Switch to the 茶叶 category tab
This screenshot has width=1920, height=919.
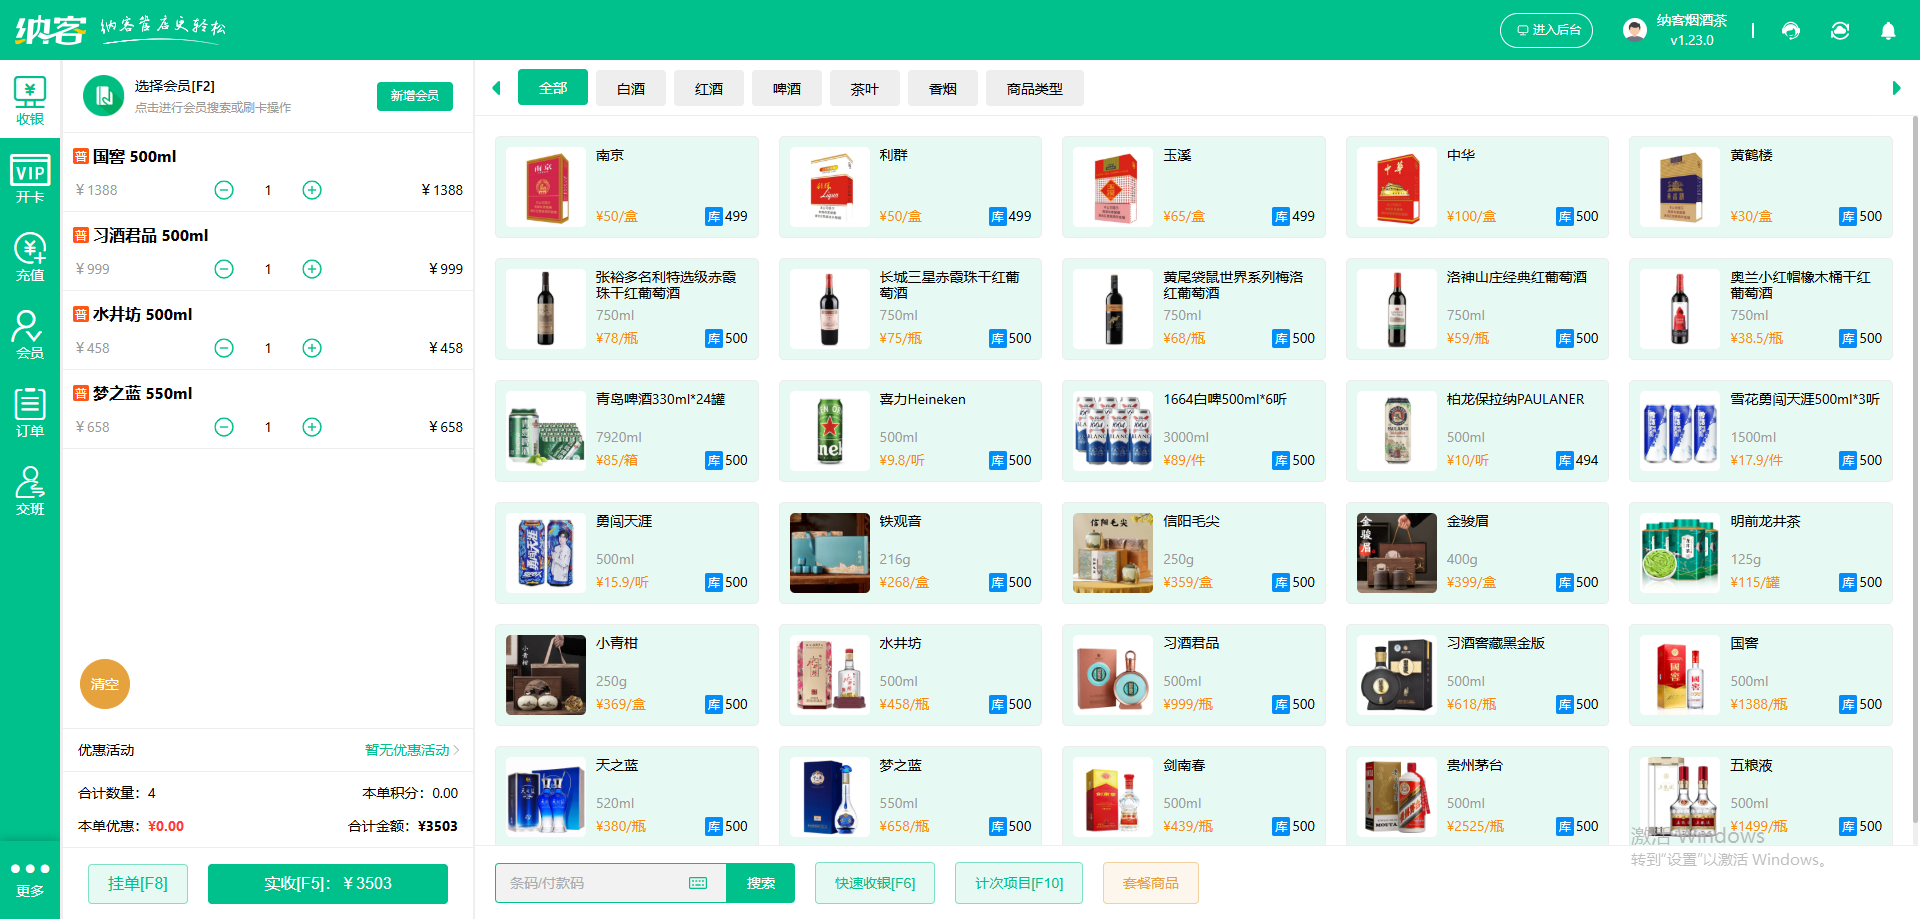click(x=865, y=89)
